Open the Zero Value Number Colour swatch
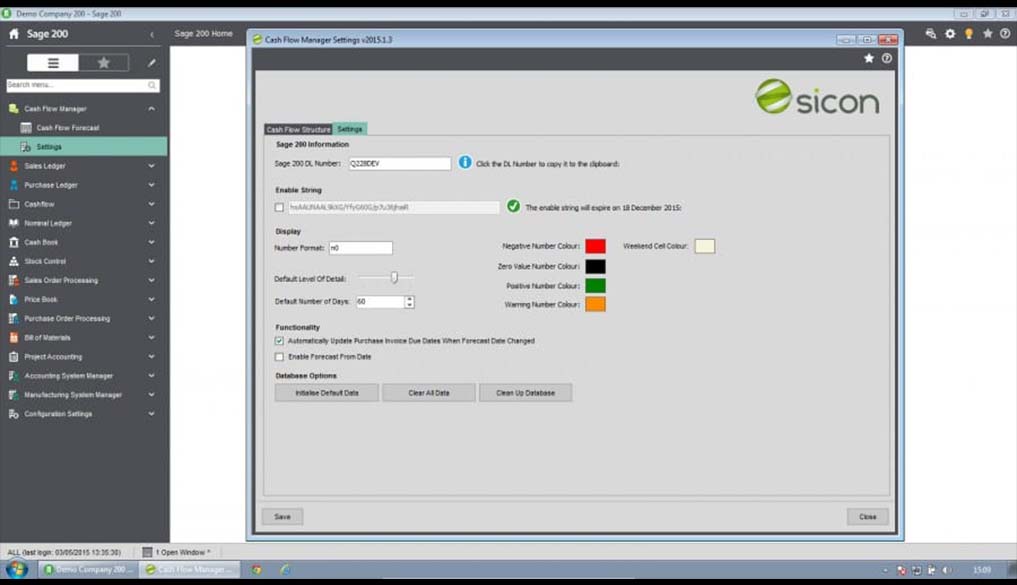 tap(595, 267)
